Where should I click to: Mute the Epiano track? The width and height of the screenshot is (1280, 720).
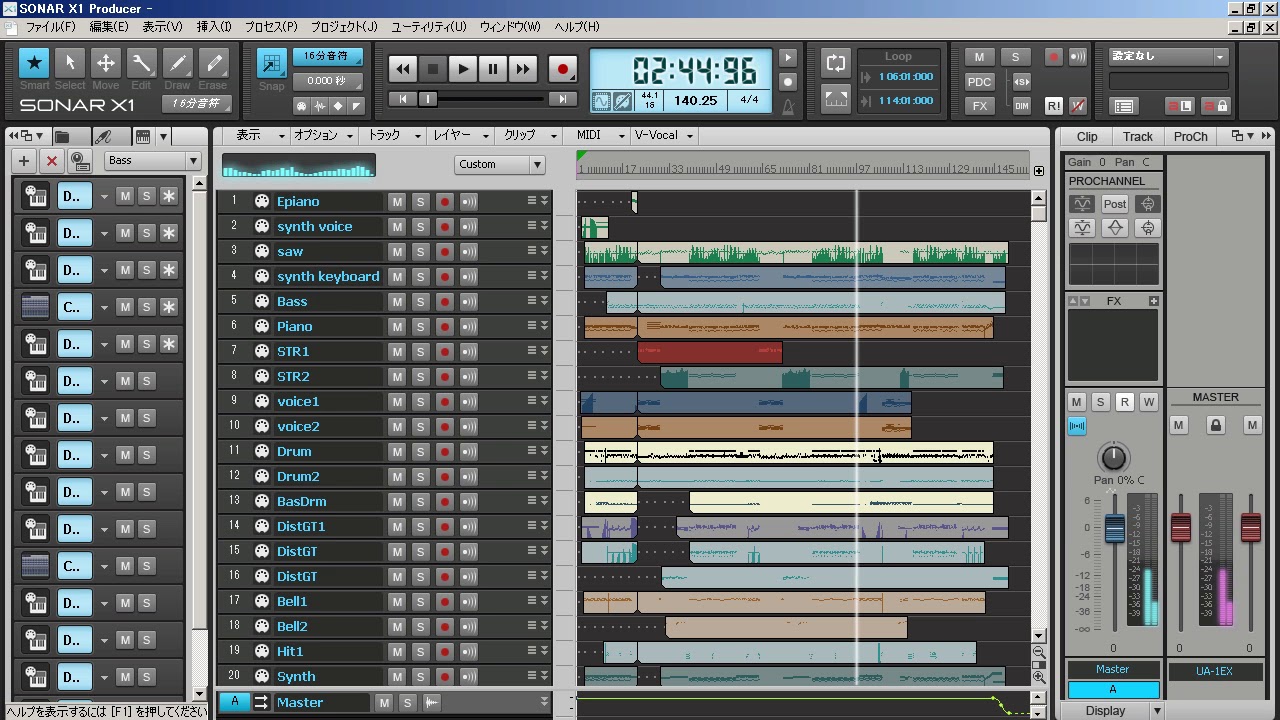397,201
